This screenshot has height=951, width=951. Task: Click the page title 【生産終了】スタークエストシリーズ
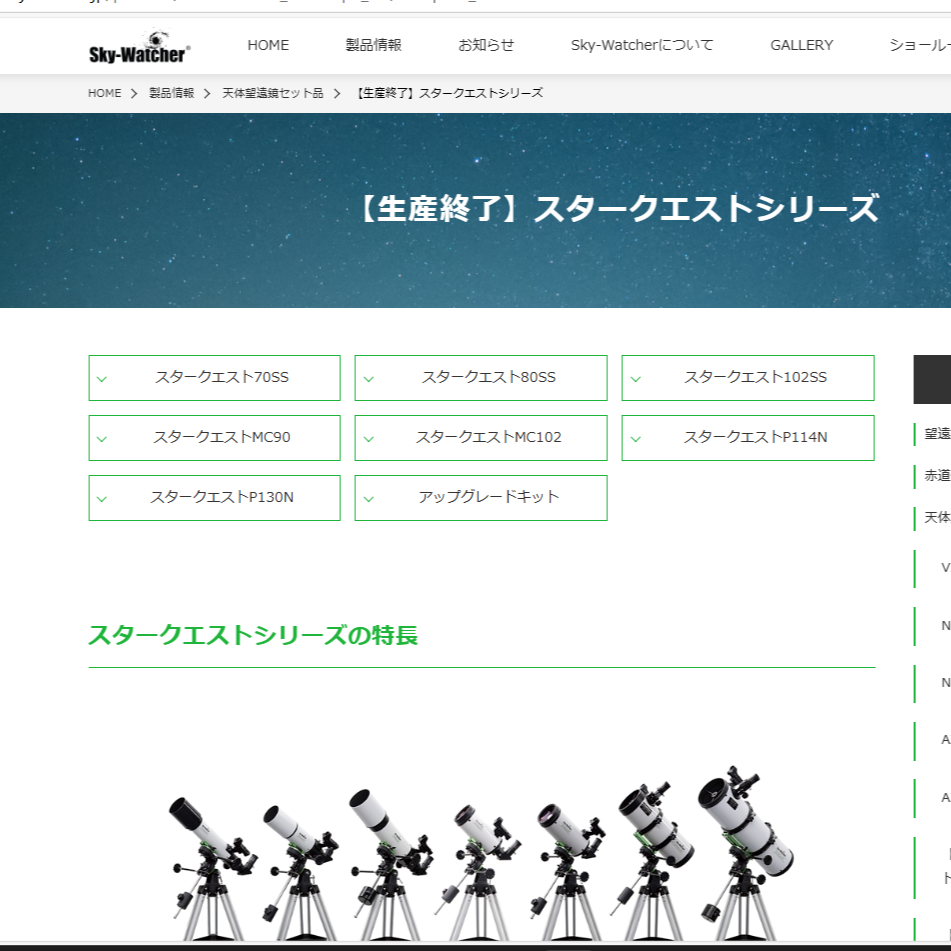616,209
